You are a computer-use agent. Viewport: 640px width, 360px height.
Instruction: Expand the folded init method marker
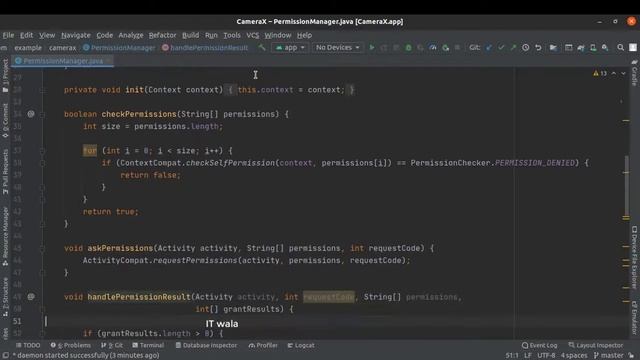point(42,90)
